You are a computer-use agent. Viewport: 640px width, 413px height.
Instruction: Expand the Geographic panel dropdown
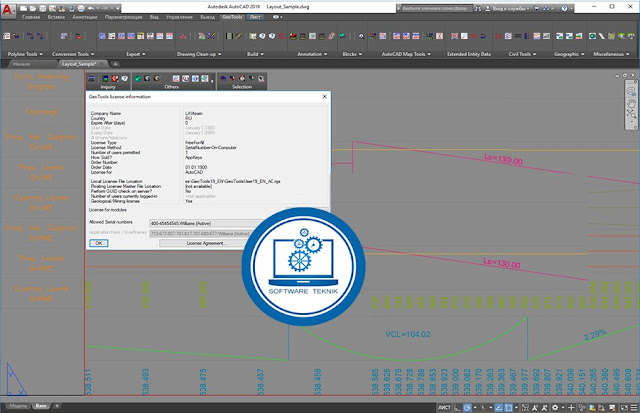coord(583,54)
